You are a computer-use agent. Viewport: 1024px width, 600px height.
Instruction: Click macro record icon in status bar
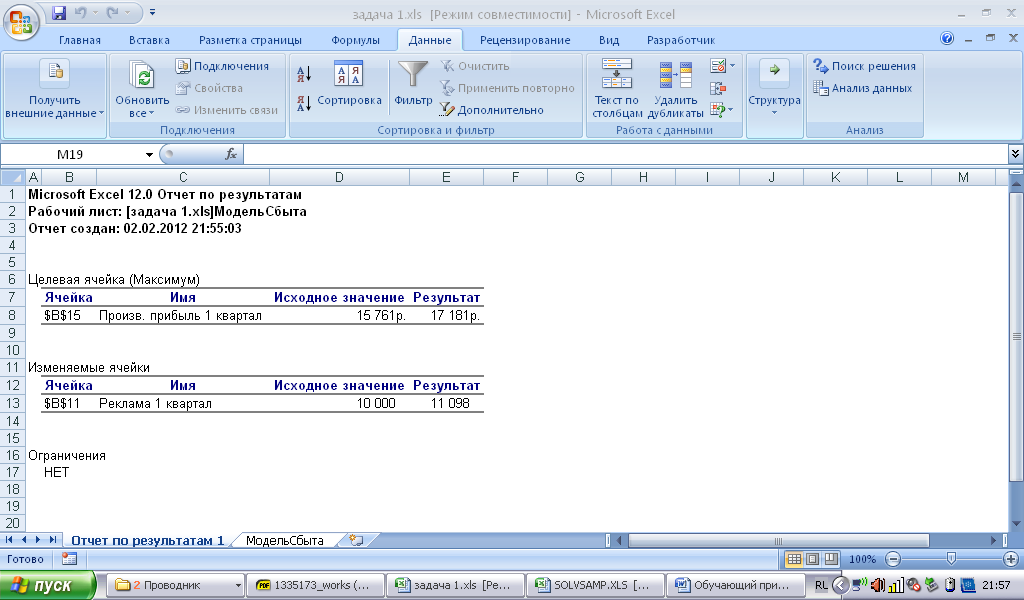click(x=69, y=559)
